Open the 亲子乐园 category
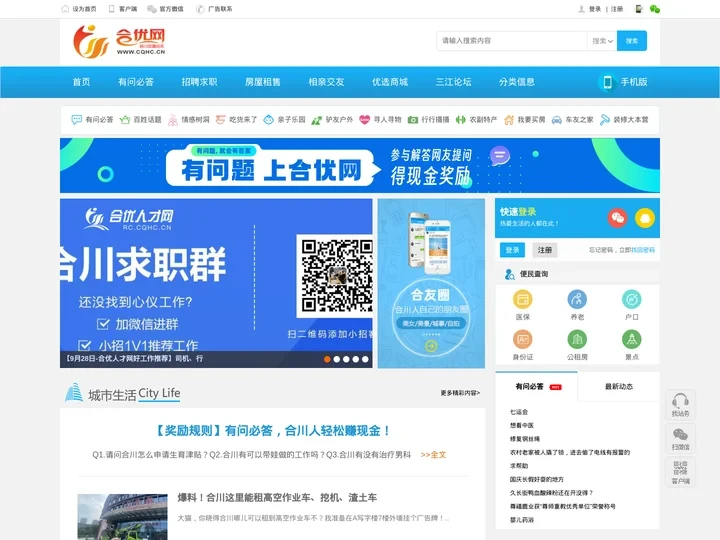720x540 pixels. (x=284, y=120)
